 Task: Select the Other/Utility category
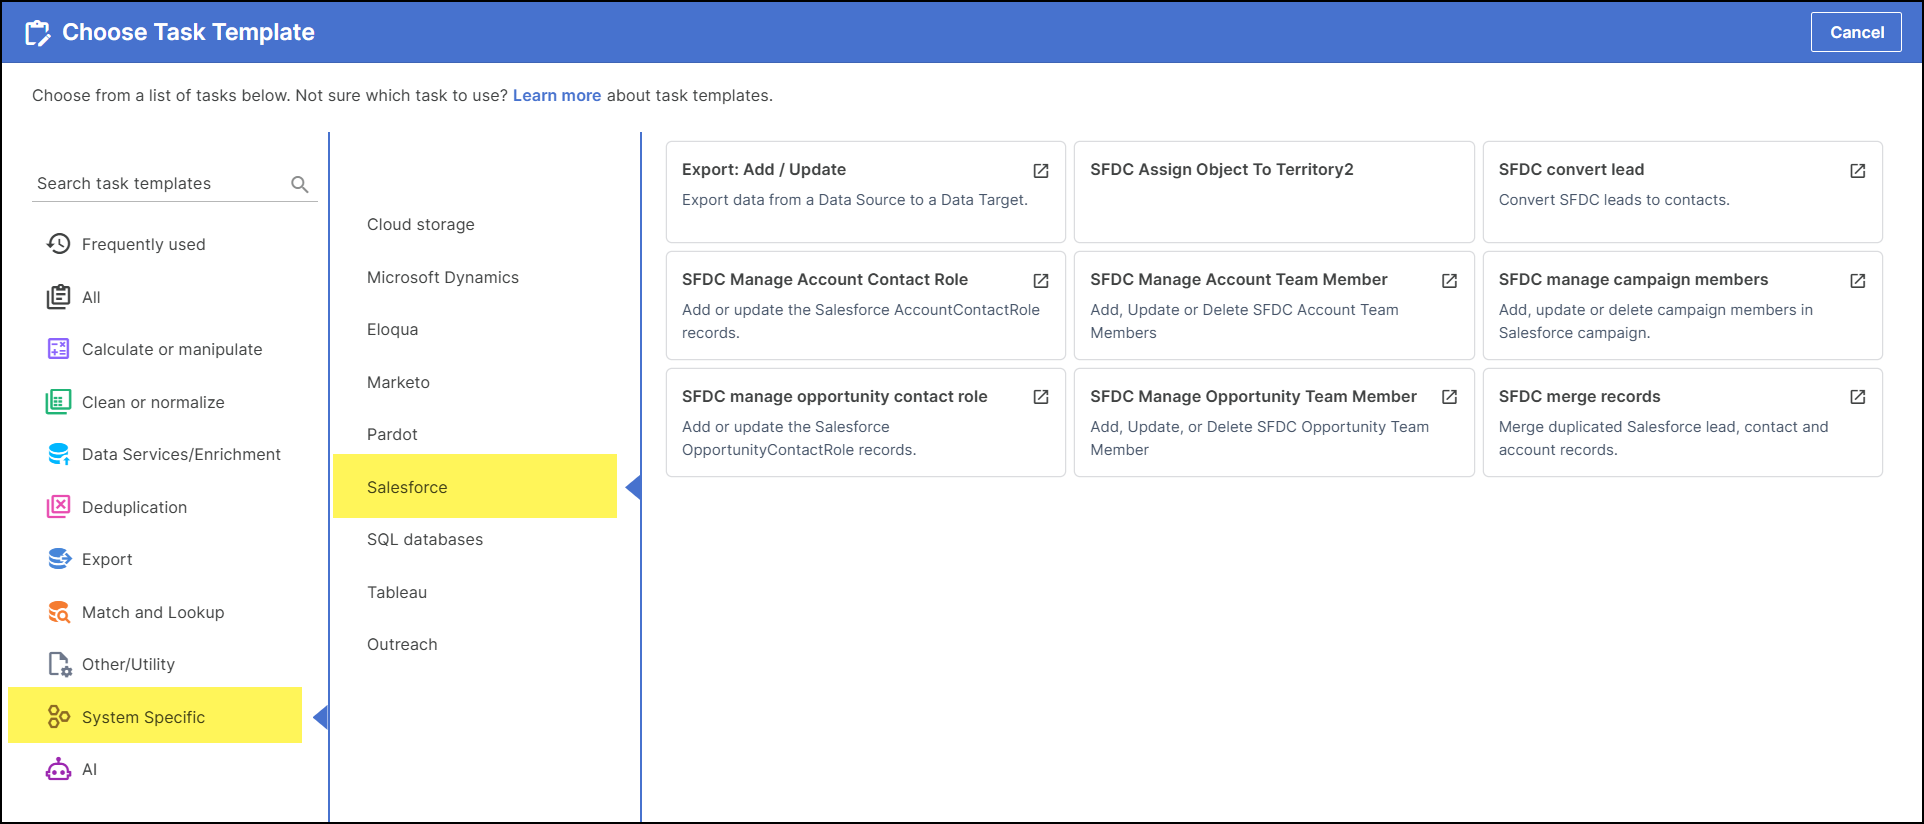pos(128,664)
